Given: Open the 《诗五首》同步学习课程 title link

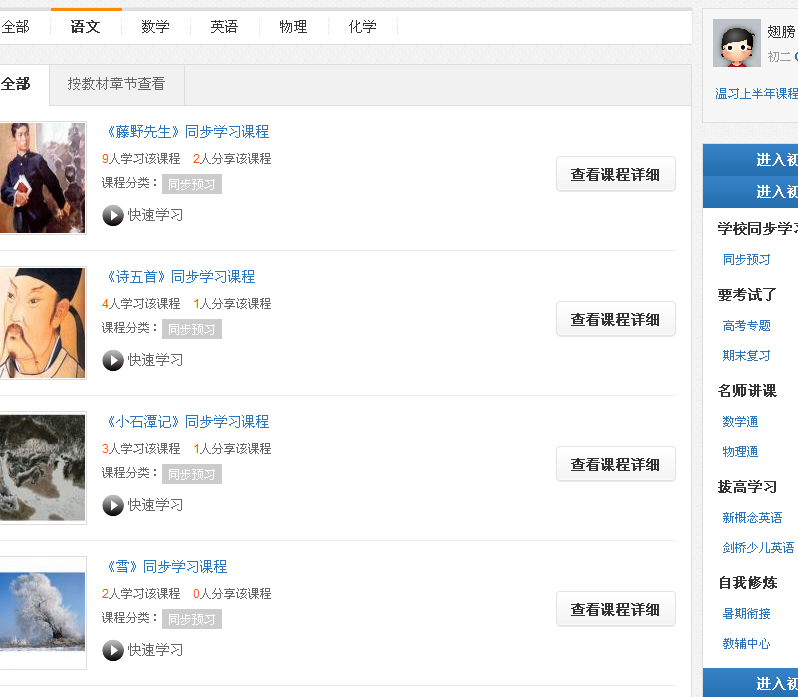Looking at the screenshot, I should [x=179, y=277].
